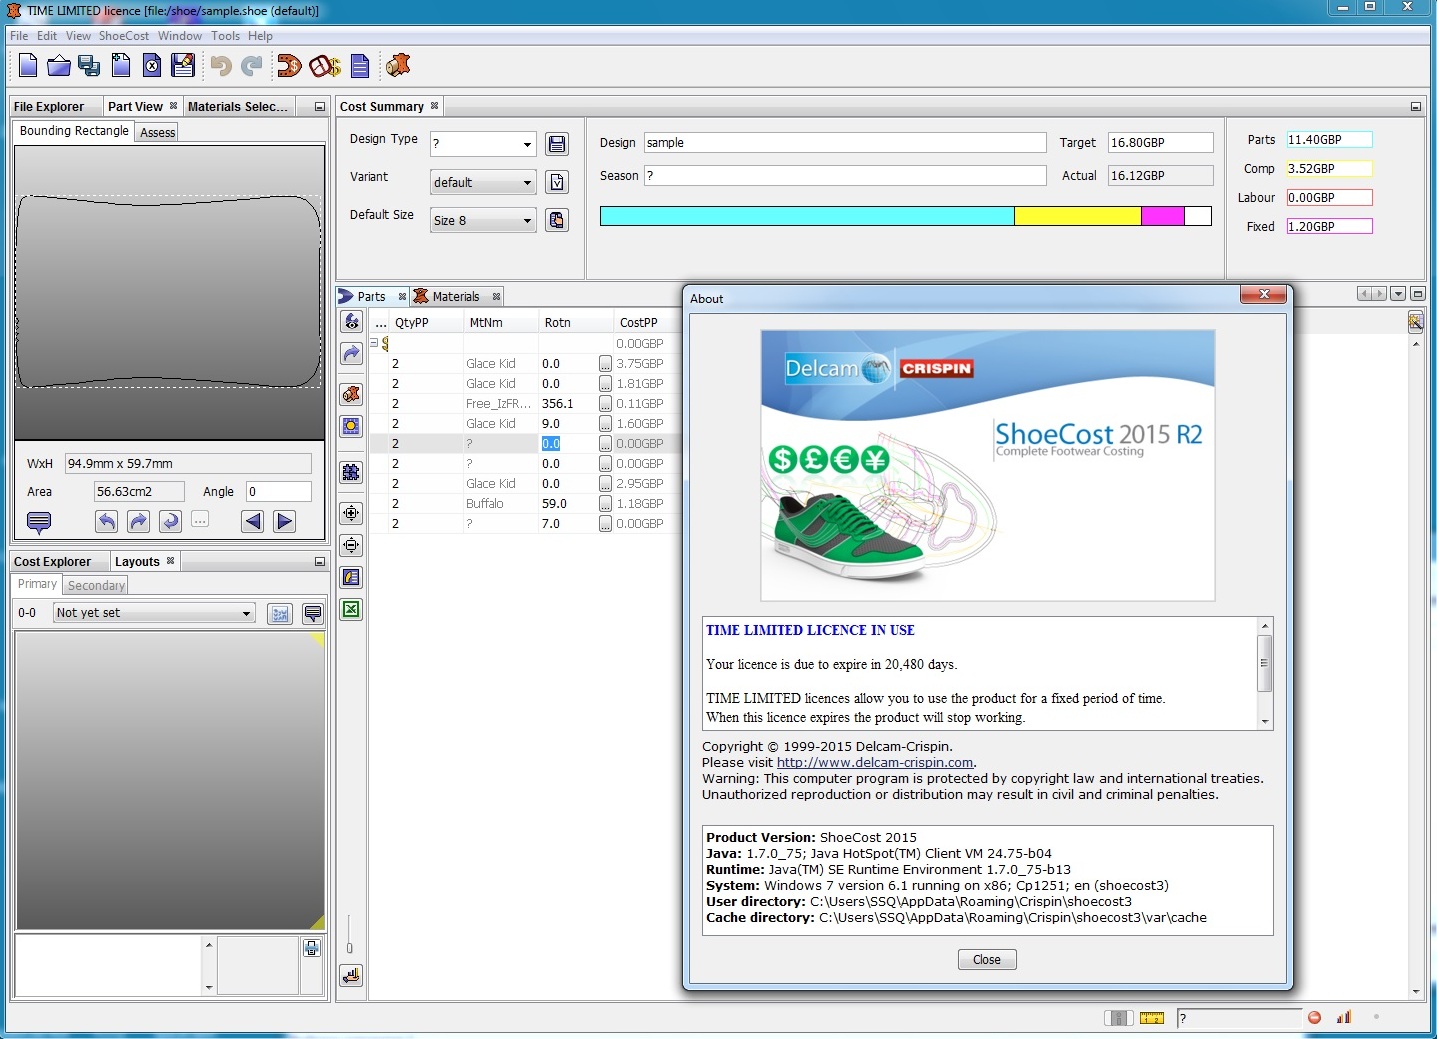Click the bar chart status bar icon
The height and width of the screenshot is (1039, 1437).
[x=1344, y=1018]
